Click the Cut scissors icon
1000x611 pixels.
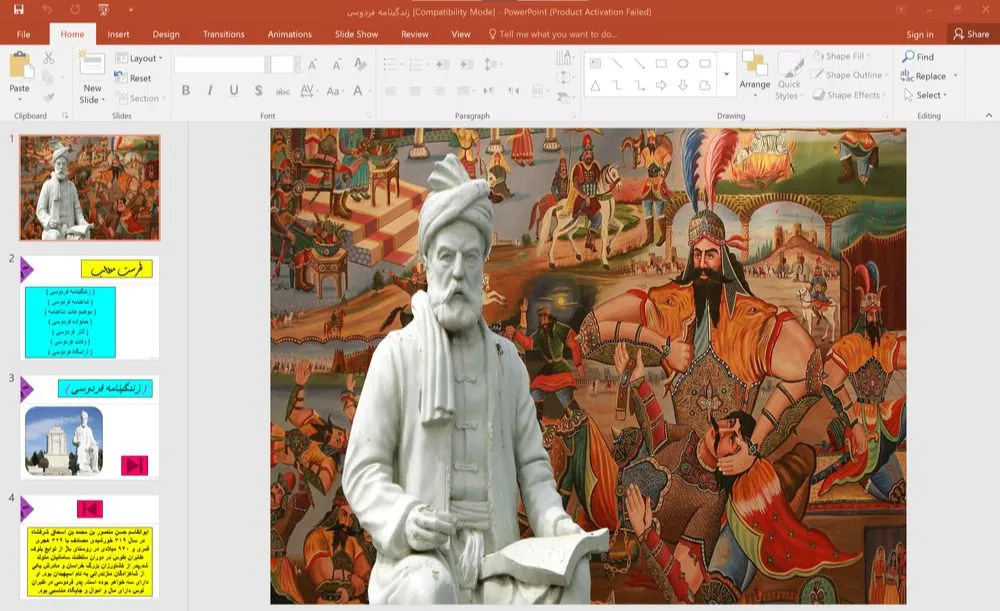pyautogui.click(x=48, y=59)
